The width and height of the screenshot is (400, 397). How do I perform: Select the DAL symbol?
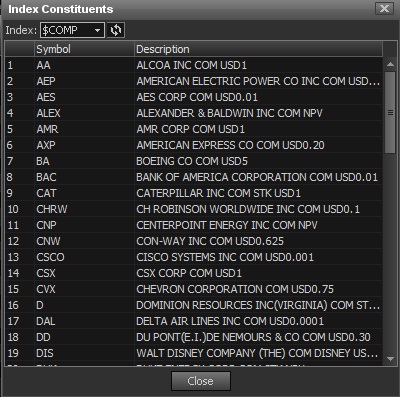pos(46,321)
